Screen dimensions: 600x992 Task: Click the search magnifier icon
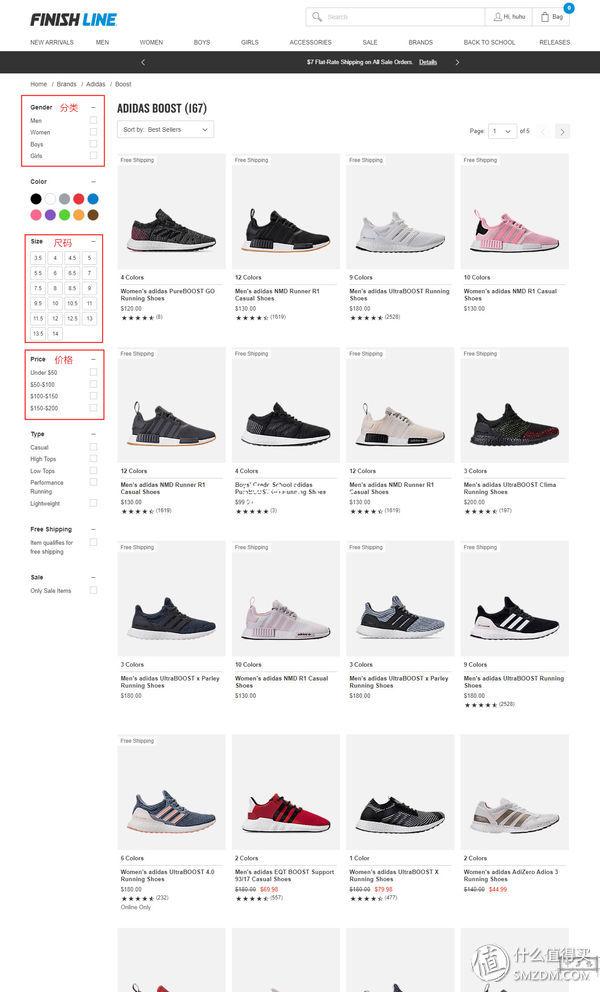(317, 16)
